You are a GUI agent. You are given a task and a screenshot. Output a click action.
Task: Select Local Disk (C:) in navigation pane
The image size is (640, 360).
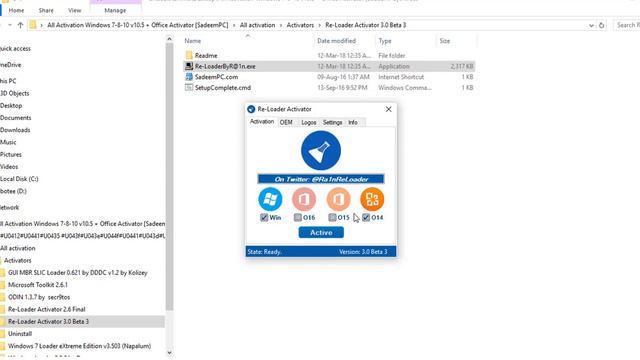point(19,179)
